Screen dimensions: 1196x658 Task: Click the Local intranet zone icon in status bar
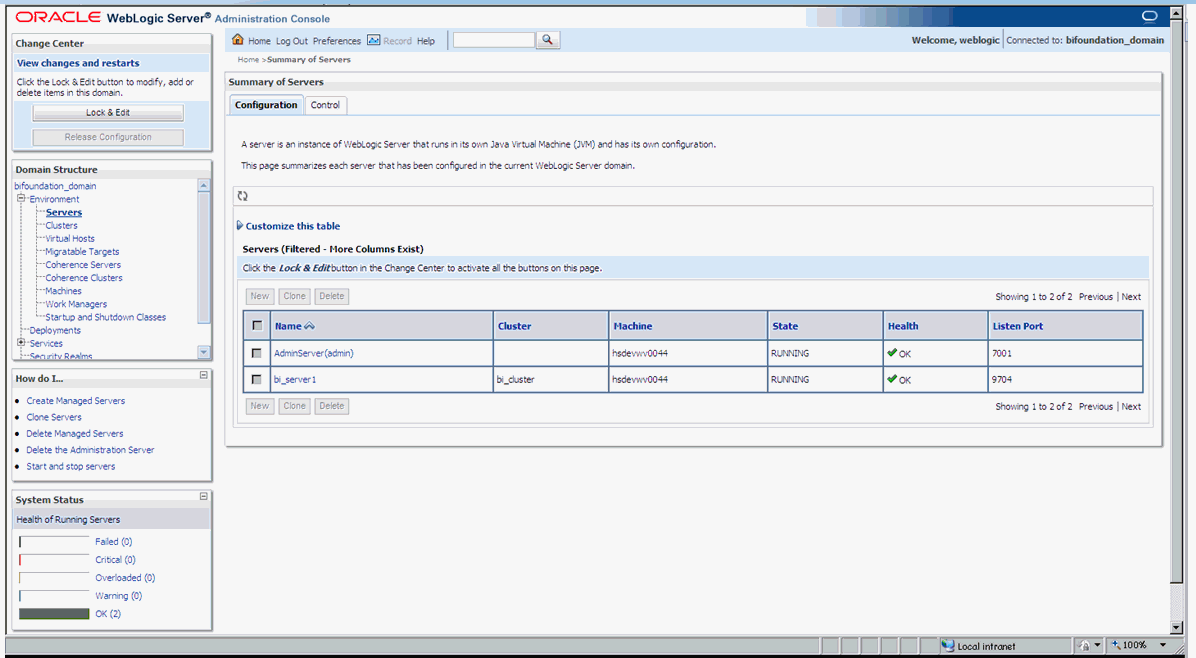[946, 645]
